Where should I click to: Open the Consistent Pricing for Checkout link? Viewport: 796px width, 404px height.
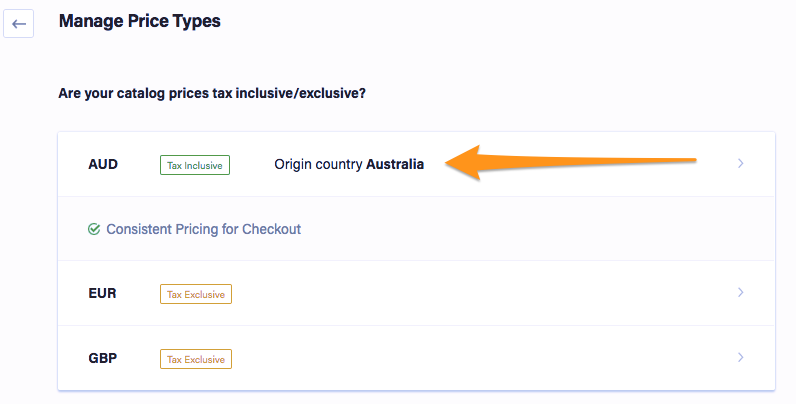pos(204,229)
